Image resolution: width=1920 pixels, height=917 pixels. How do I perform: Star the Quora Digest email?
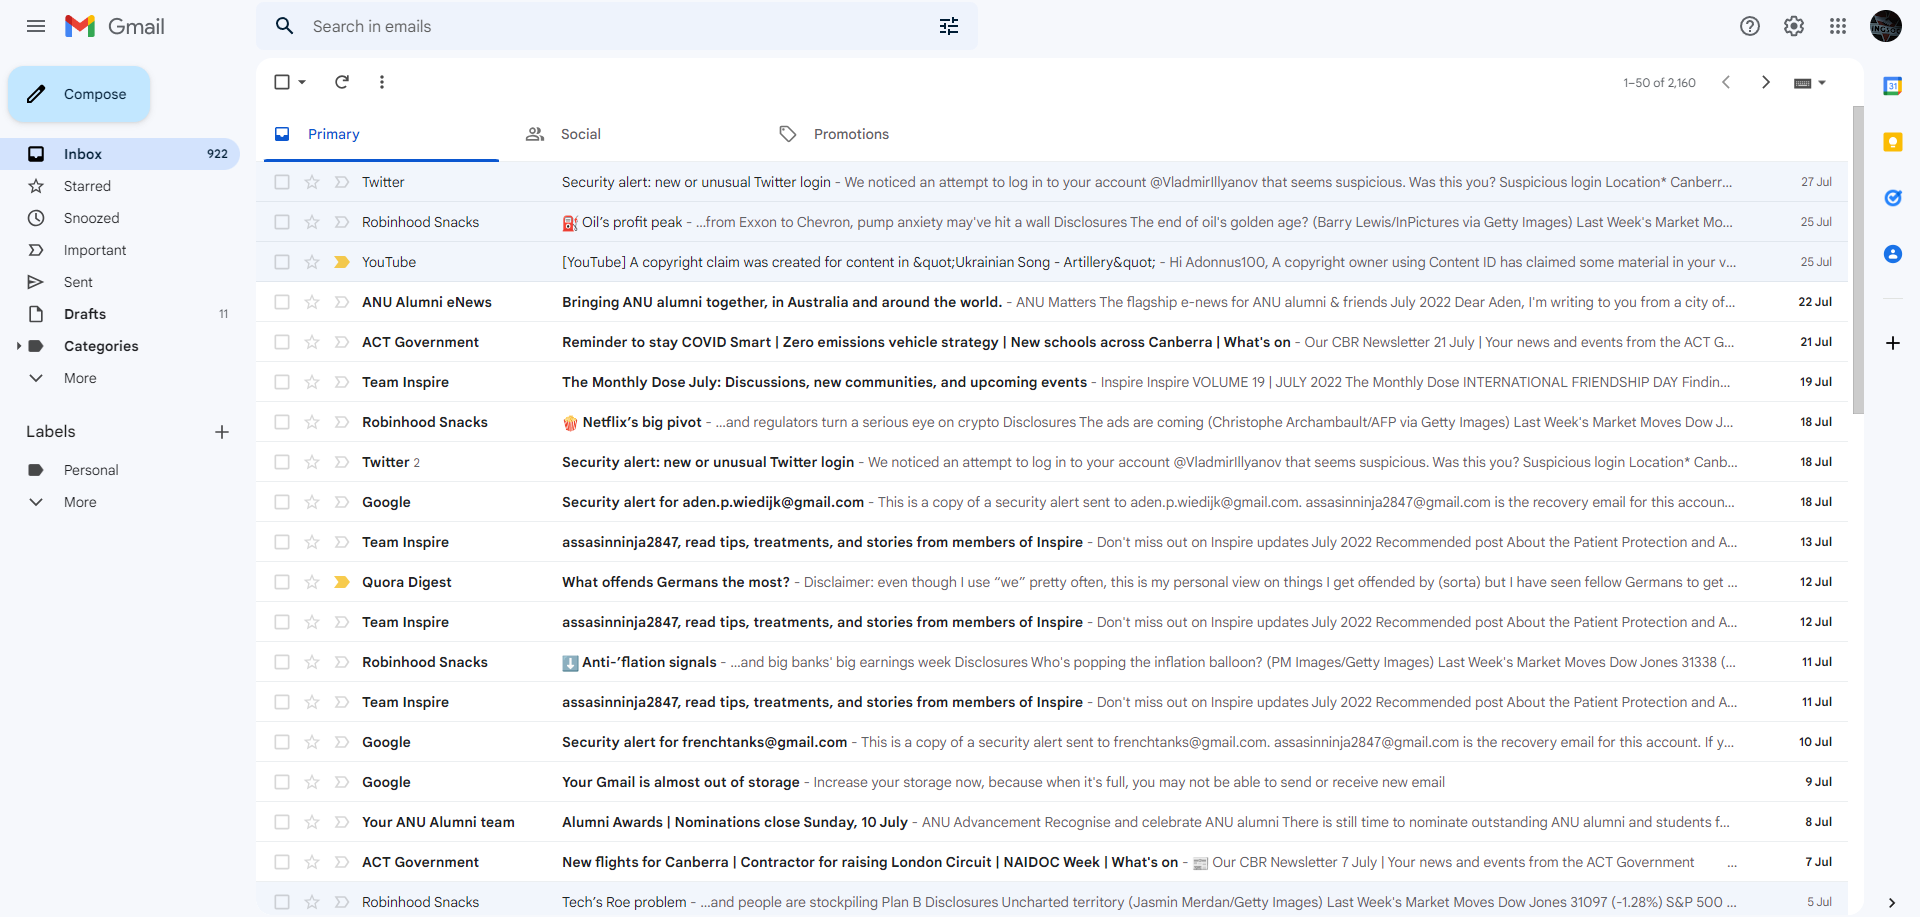pos(312,582)
